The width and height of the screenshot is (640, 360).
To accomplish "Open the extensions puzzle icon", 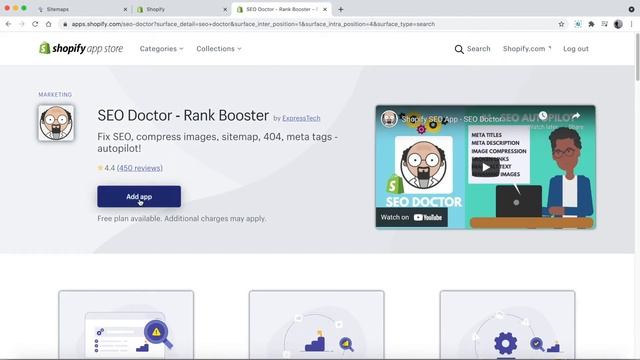I will [591, 24].
